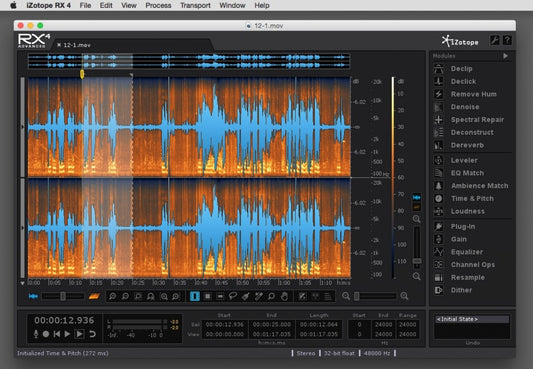Zoom in frequency scale magnifier

pyautogui.click(x=417, y=219)
